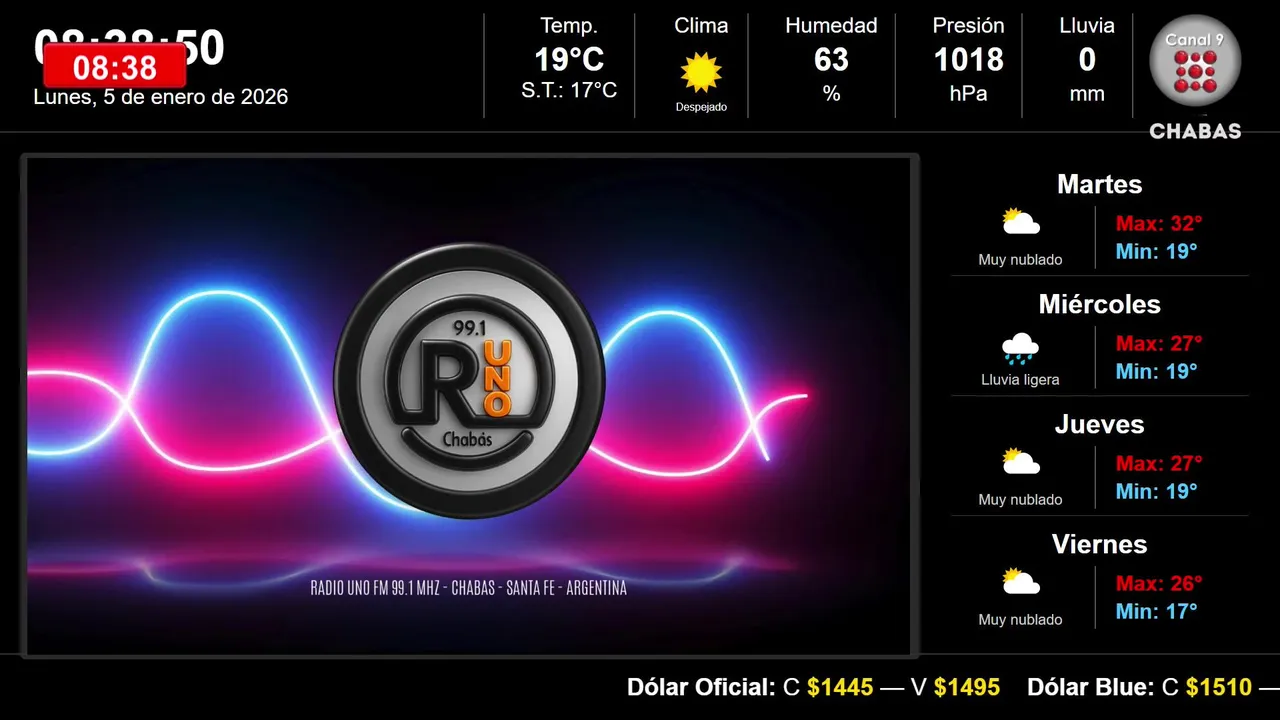Image resolution: width=1280 pixels, height=720 pixels.
Task: Click the Radio Uno FM 99.1 MHz caption
Action: [x=469, y=588]
